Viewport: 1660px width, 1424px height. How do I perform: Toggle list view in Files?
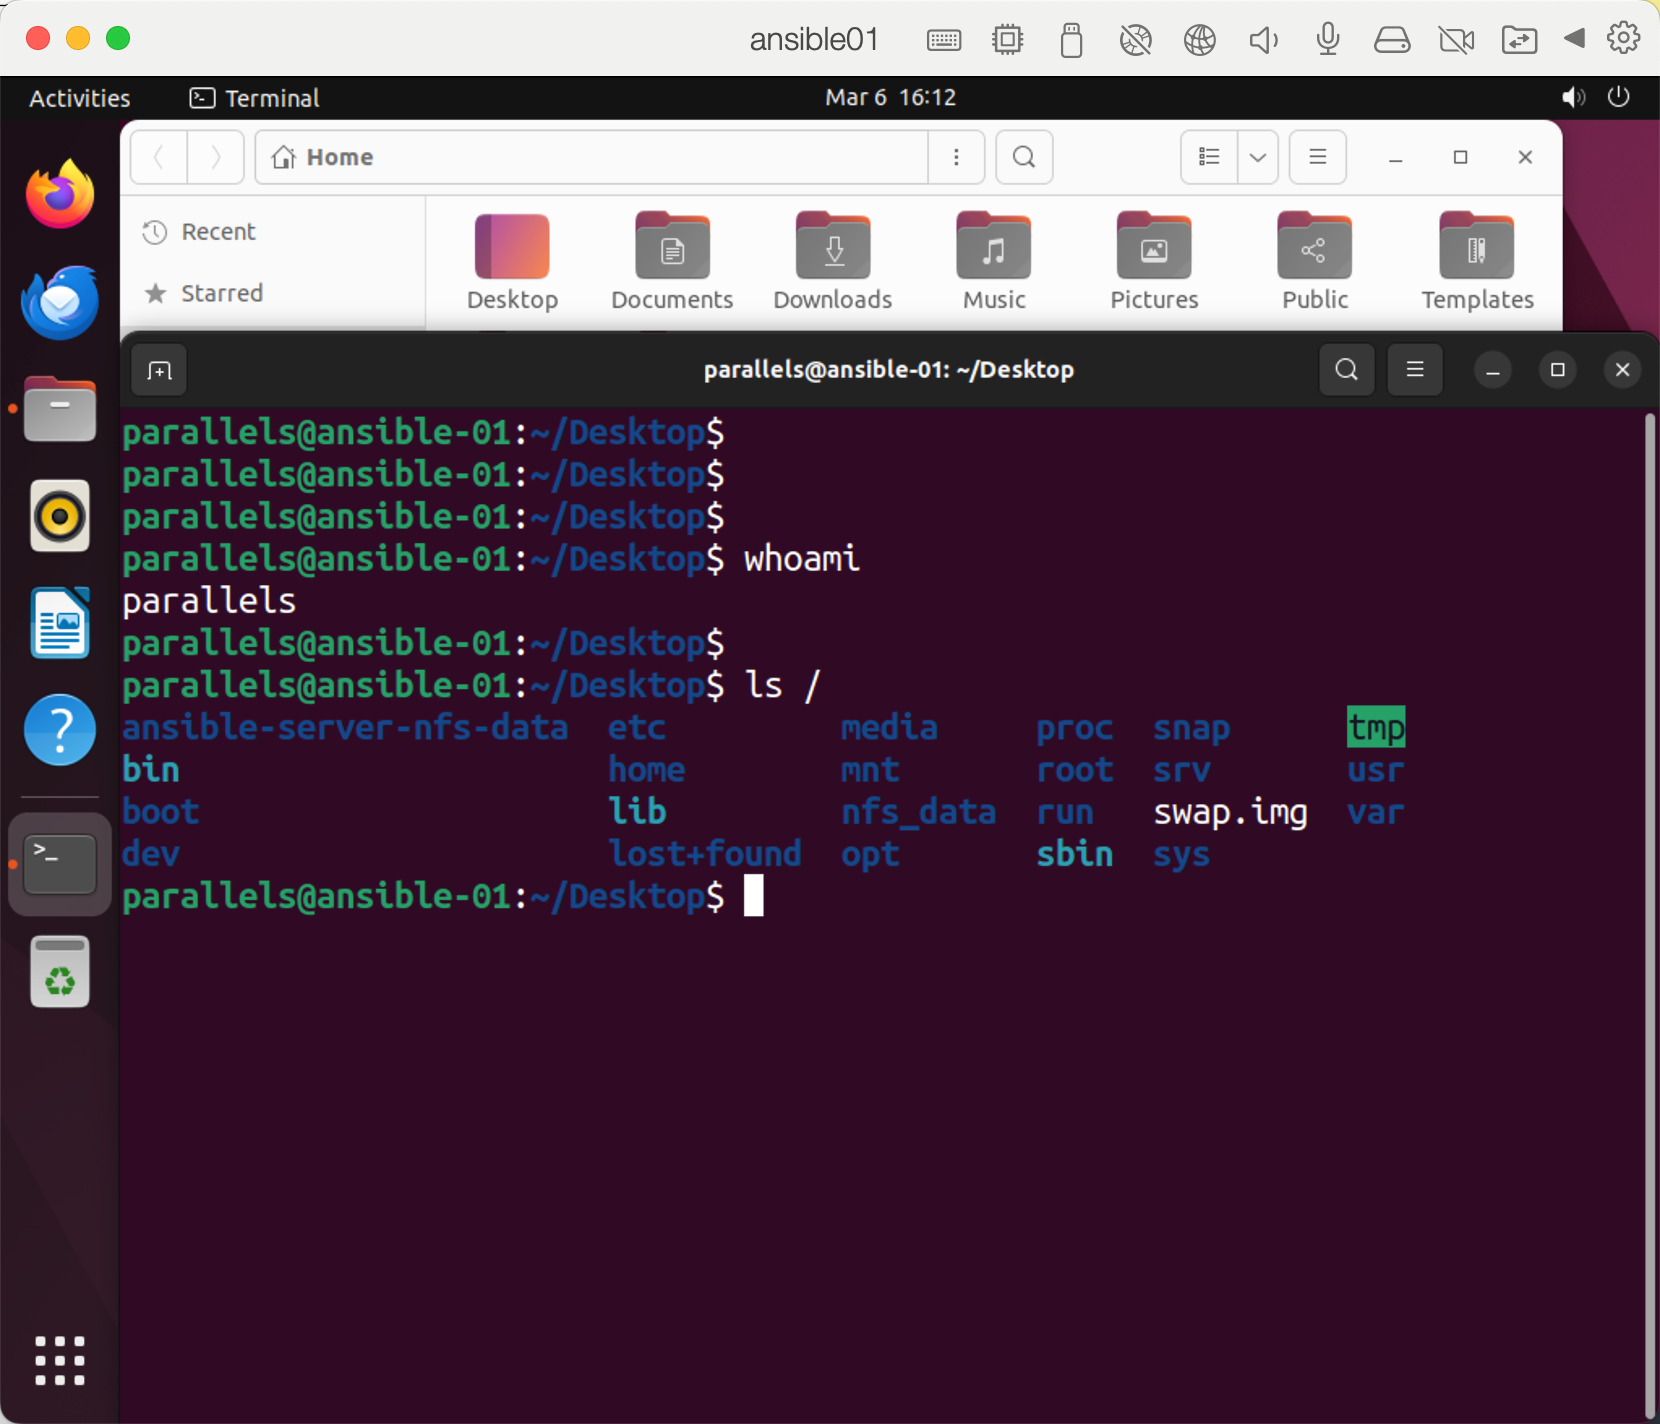tap(1209, 157)
